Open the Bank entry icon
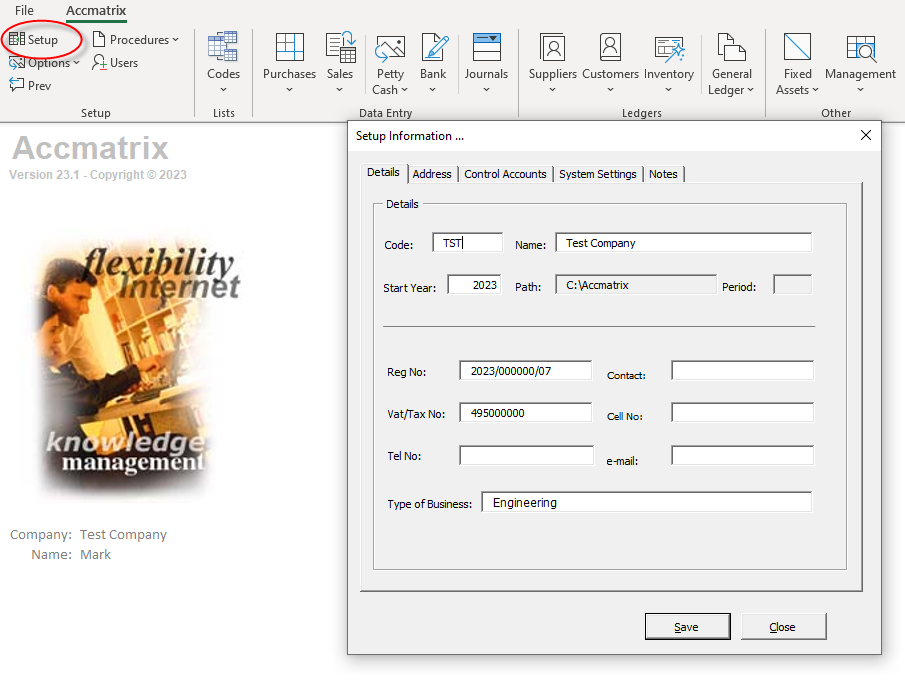 [x=433, y=48]
